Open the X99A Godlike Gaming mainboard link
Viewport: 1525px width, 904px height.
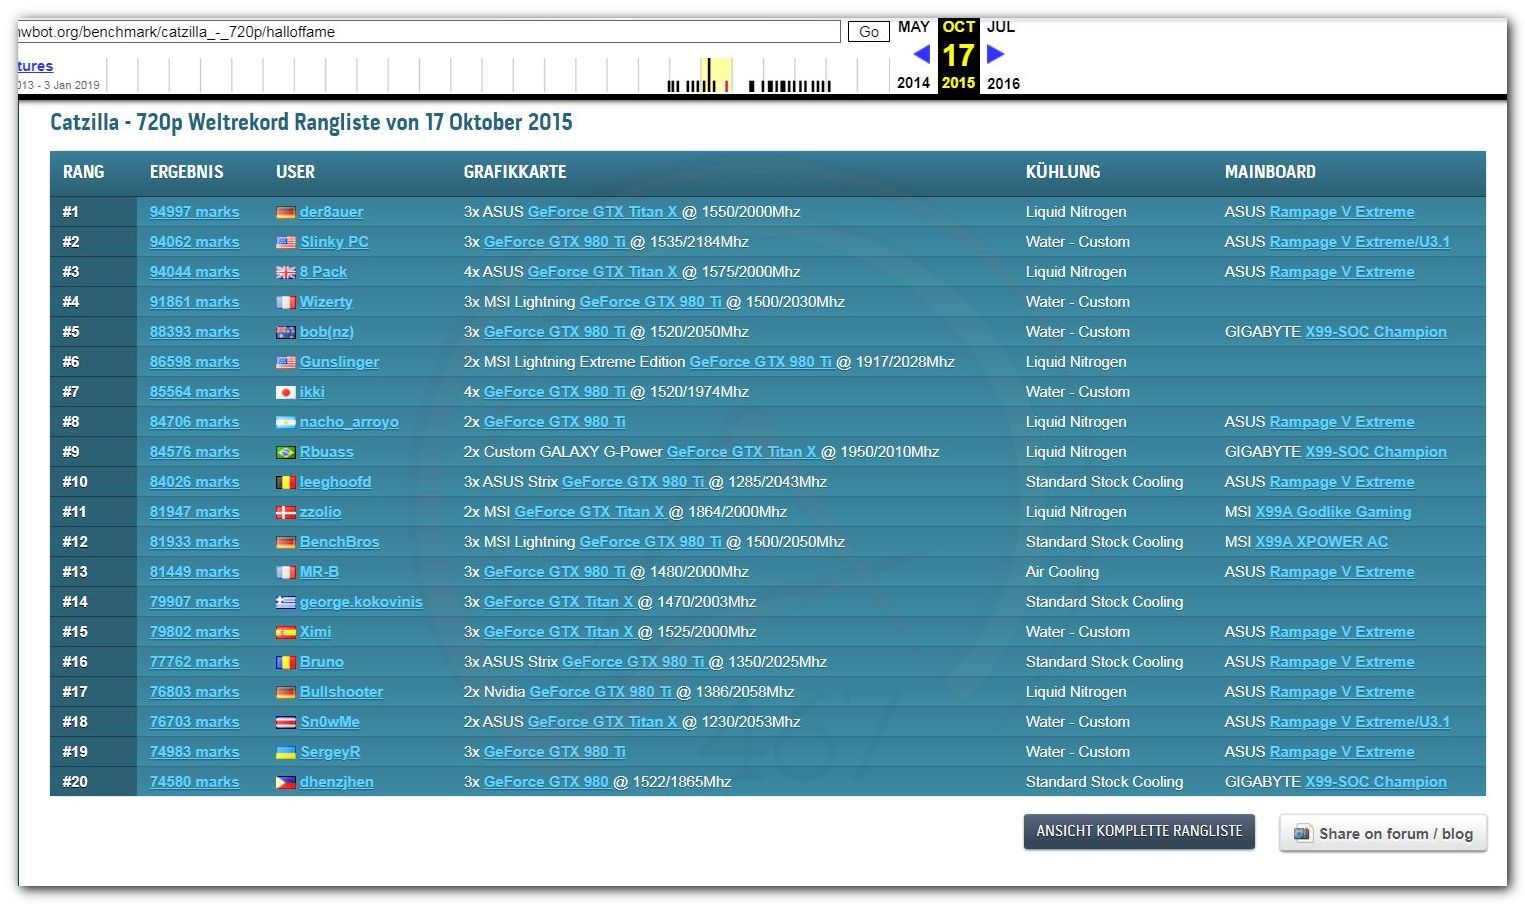coord(1333,512)
